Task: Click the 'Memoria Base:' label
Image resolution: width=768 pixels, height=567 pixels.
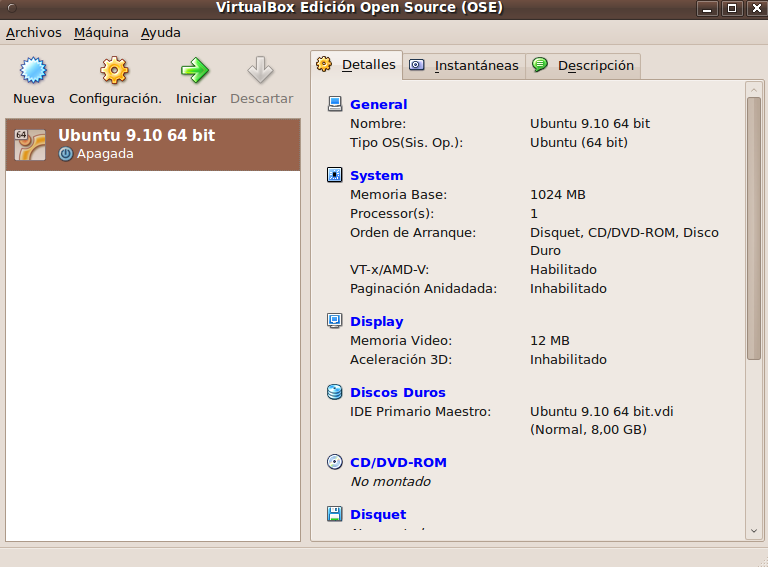Action: 398,194
